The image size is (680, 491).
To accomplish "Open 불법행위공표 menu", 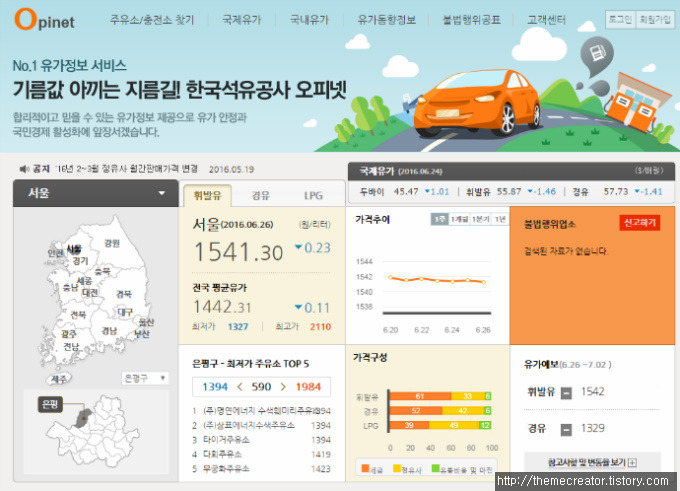I will pos(471,20).
